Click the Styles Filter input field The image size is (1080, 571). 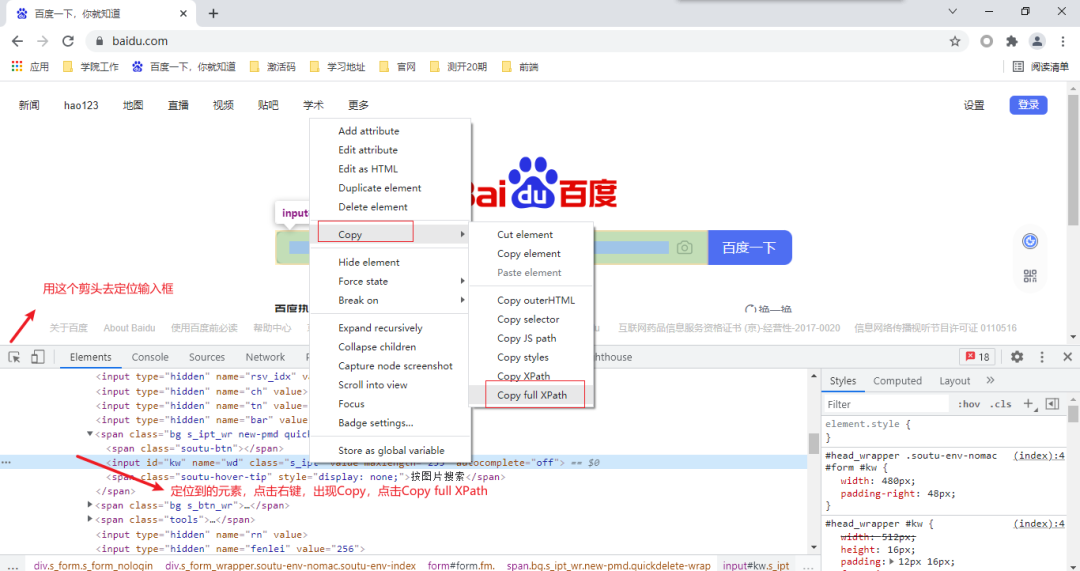[885, 404]
